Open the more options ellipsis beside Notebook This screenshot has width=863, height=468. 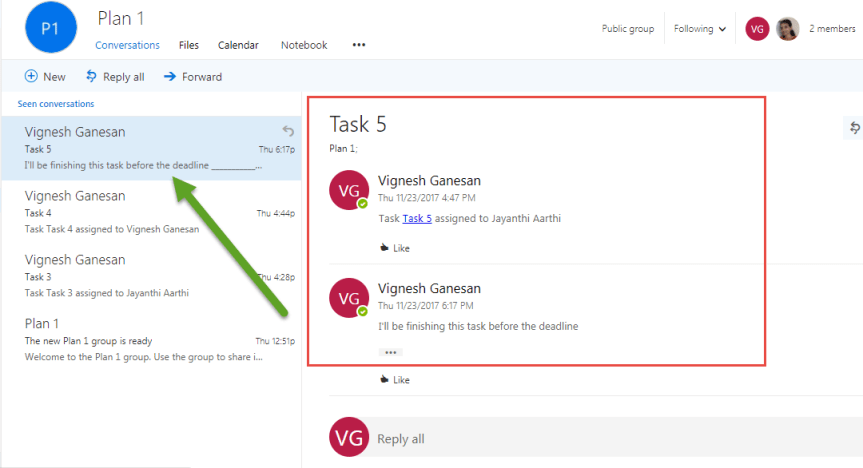coord(359,45)
